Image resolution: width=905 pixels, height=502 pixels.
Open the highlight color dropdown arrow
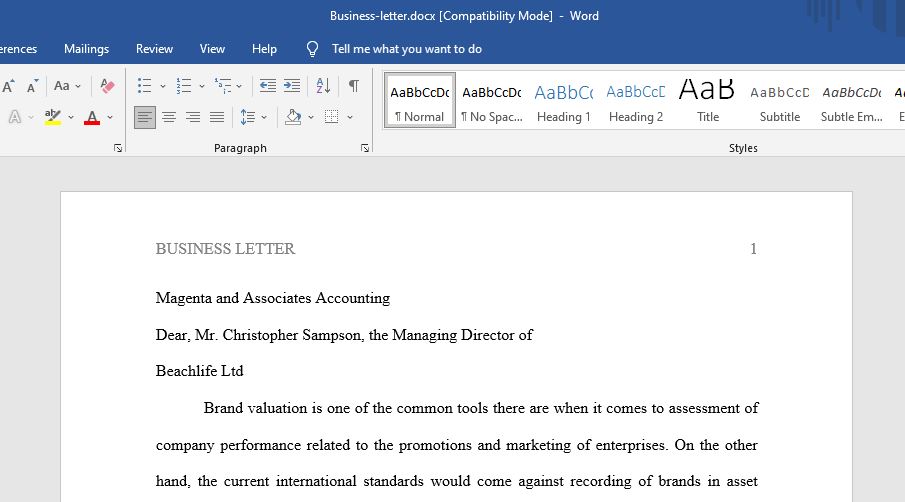tap(70, 118)
